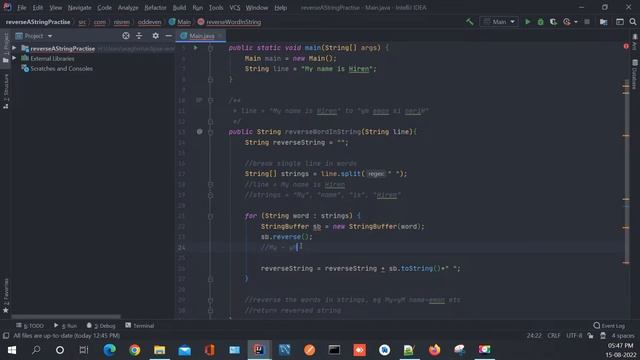Run with coverage icon in toolbar
This screenshot has height=360, width=640.
tap(553, 22)
